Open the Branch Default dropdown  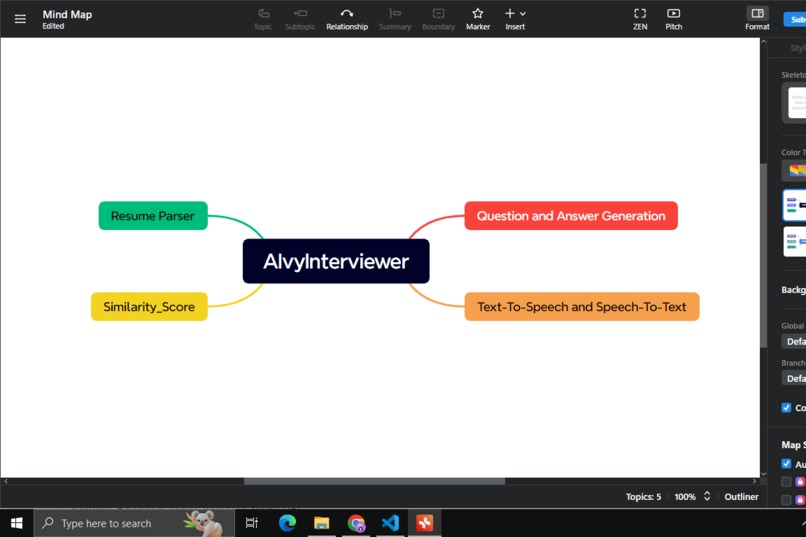[x=794, y=378]
